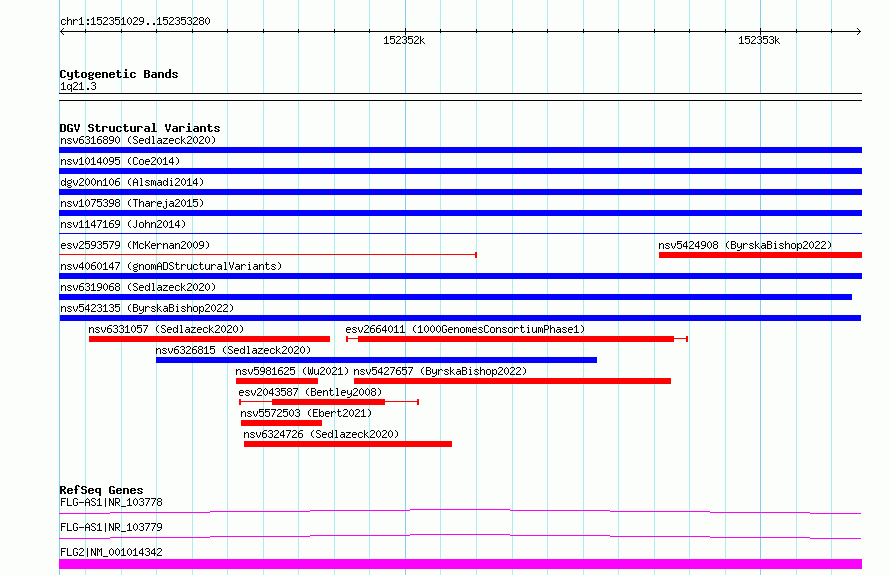Select the esv2593579 (McKernan2009) label

point(135,245)
